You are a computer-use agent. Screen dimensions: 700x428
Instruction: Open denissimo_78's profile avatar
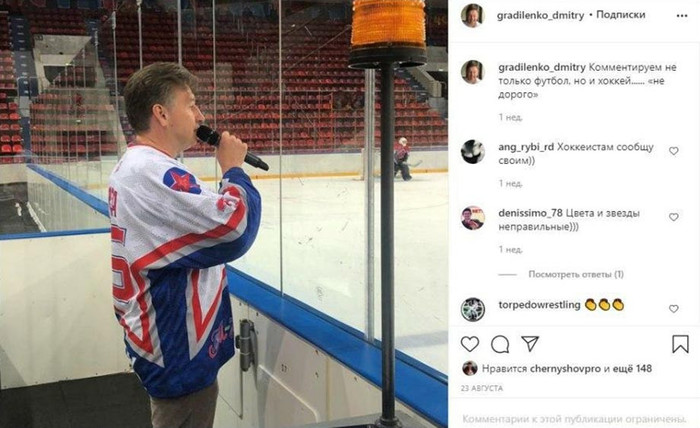pyautogui.click(x=472, y=218)
